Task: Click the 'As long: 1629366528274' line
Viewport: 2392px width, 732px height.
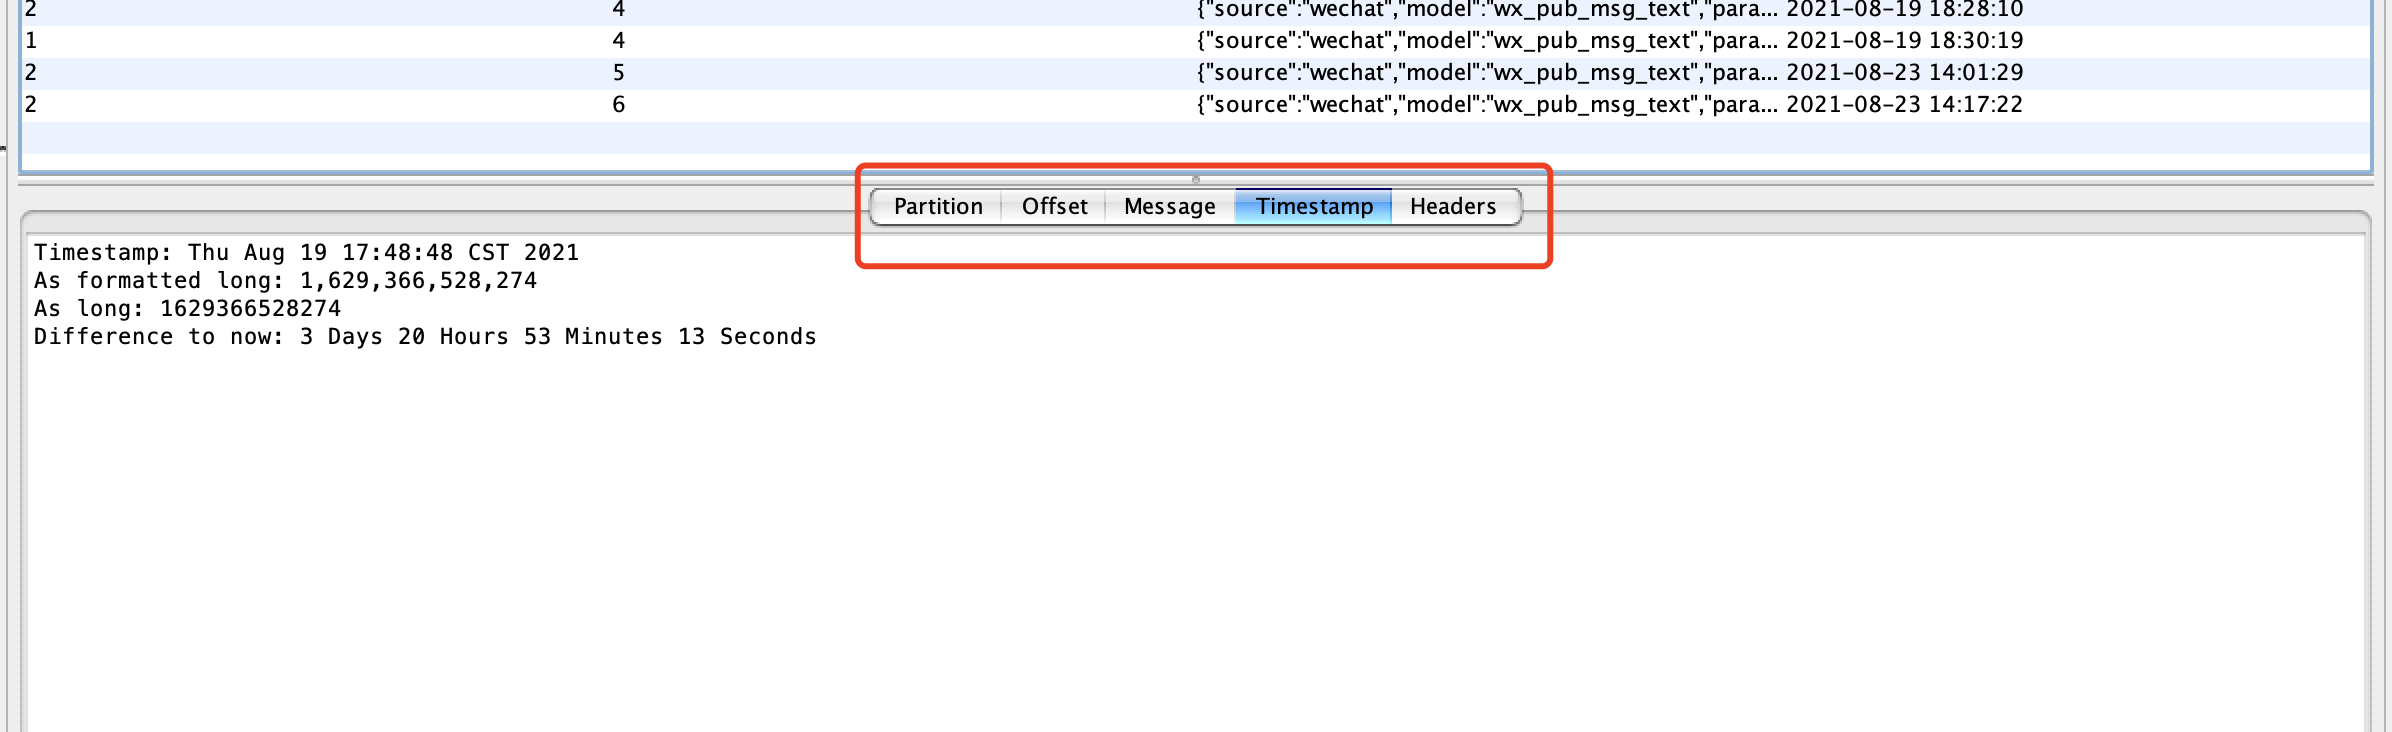Action: tap(187, 309)
